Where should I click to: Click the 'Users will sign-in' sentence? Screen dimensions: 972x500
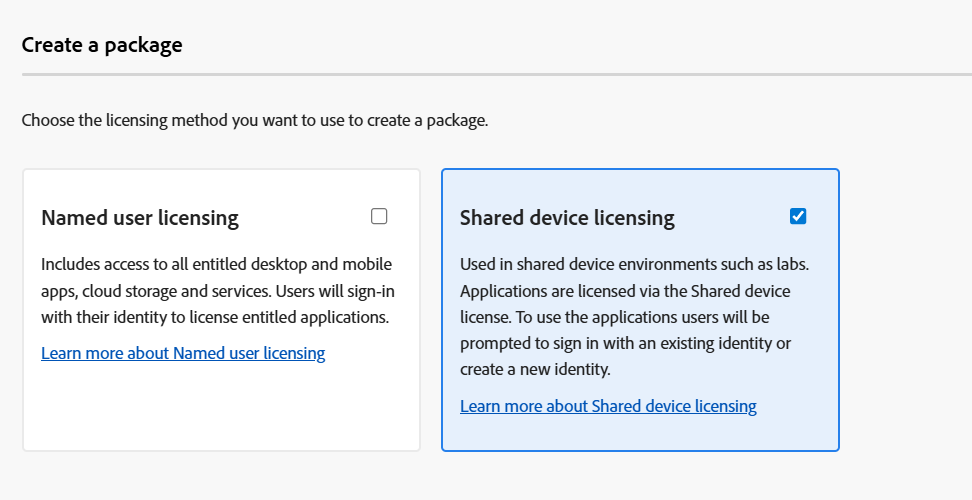pyautogui.click(x=335, y=291)
